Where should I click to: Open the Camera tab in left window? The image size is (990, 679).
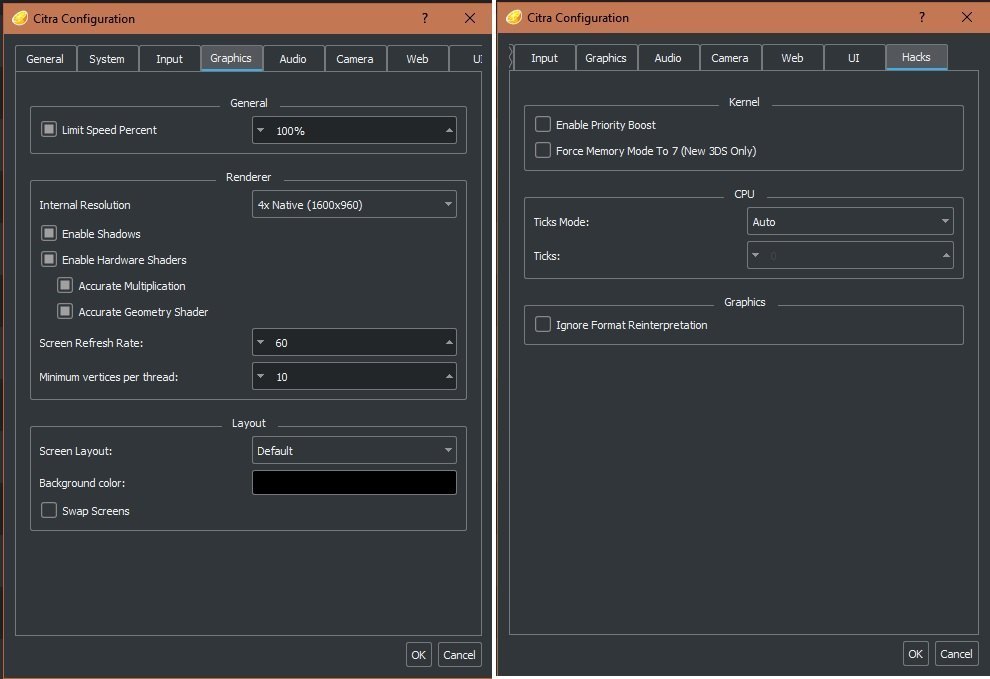click(x=355, y=59)
